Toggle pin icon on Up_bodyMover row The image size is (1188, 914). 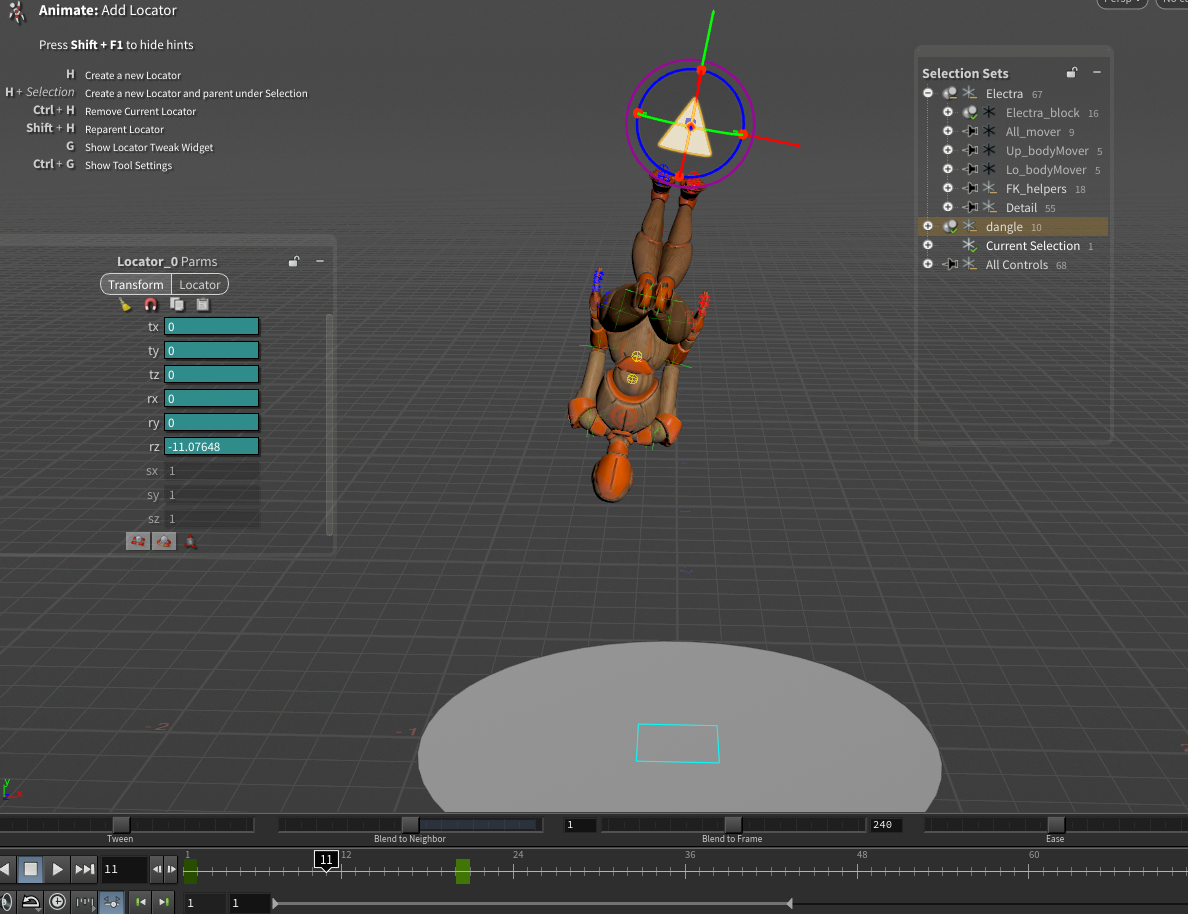point(970,150)
